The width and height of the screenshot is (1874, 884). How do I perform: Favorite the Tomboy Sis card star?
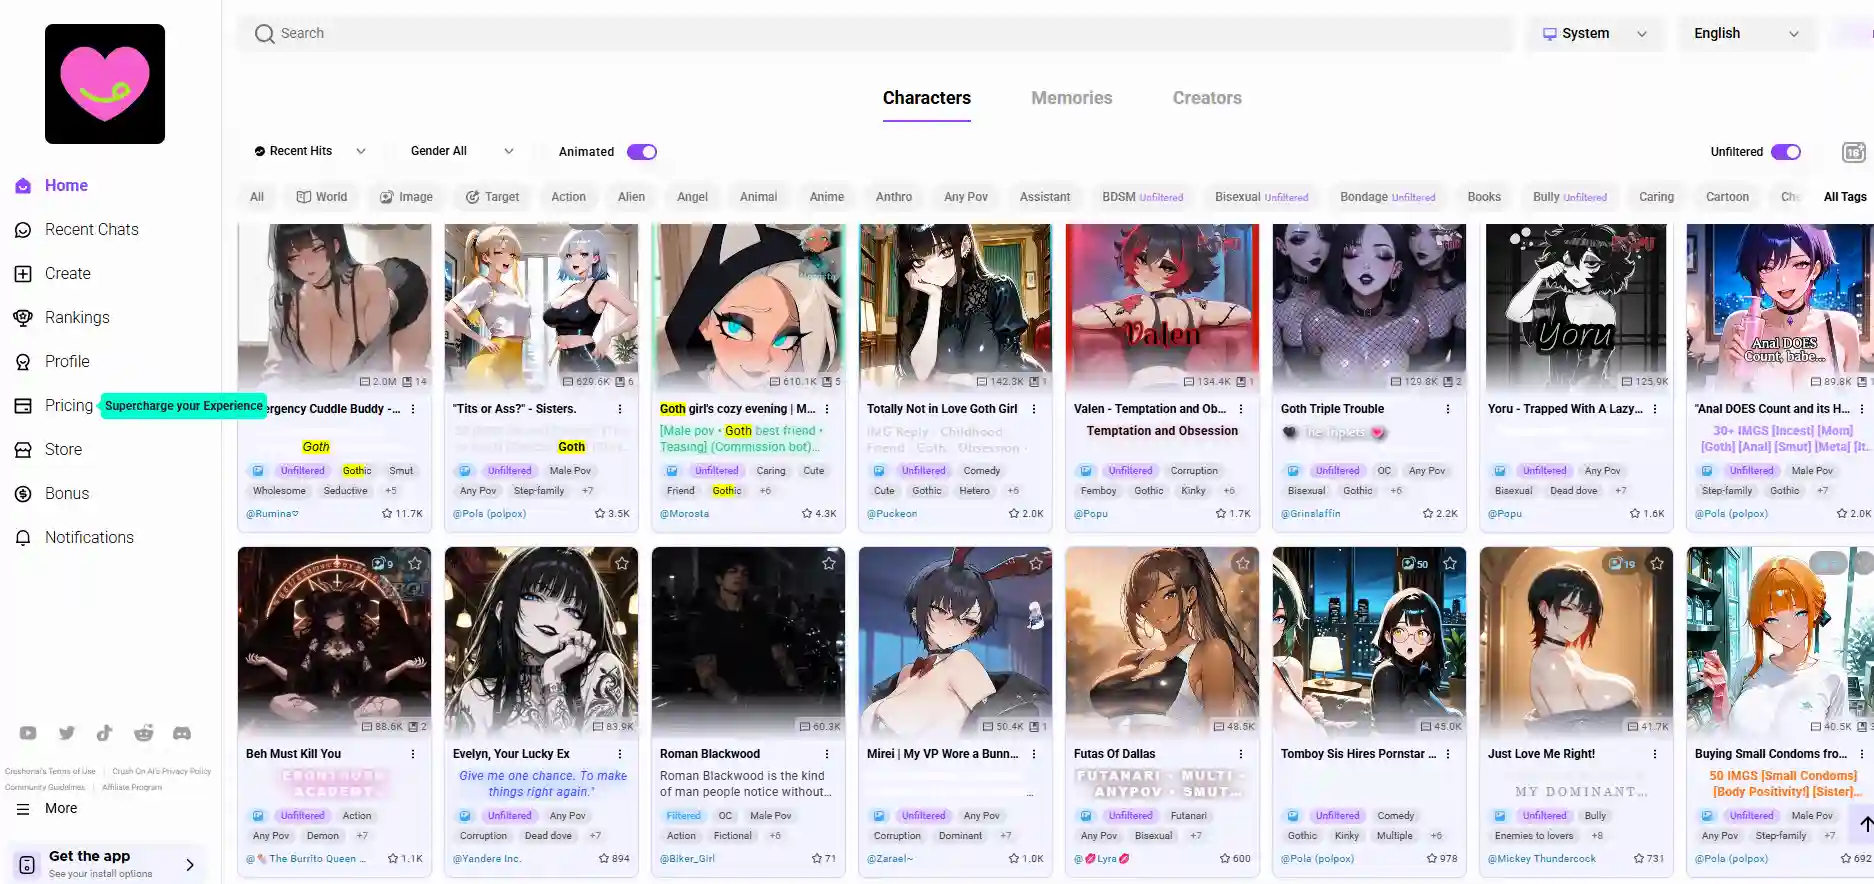tap(1450, 564)
